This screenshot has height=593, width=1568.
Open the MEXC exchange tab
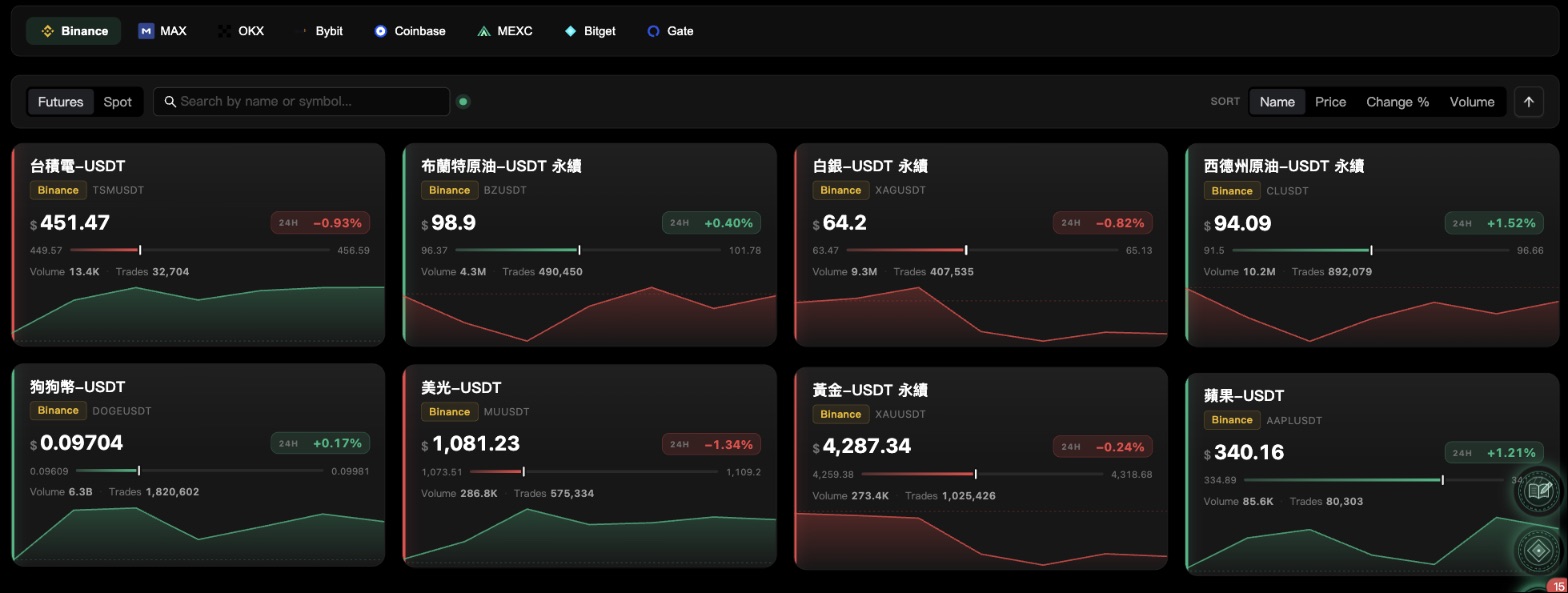tap(505, 31)
